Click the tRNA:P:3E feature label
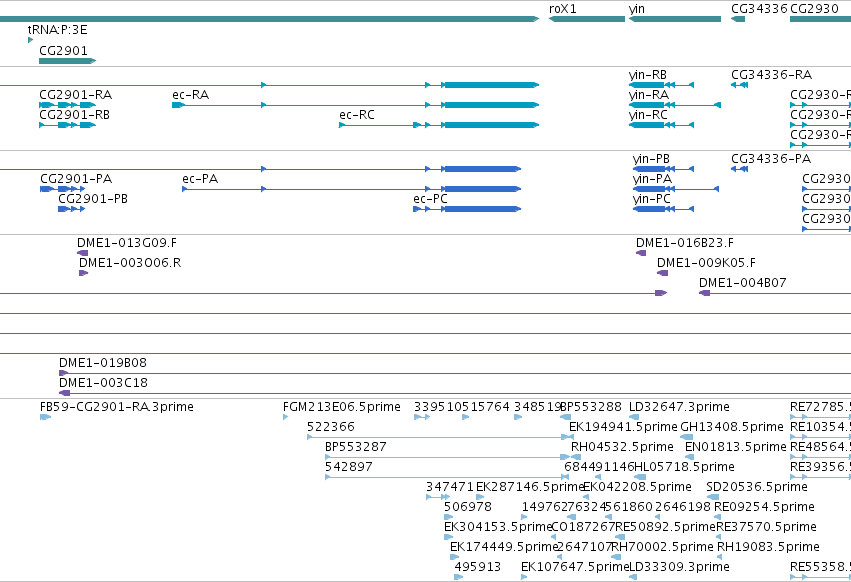 click(x=58, y=30)
